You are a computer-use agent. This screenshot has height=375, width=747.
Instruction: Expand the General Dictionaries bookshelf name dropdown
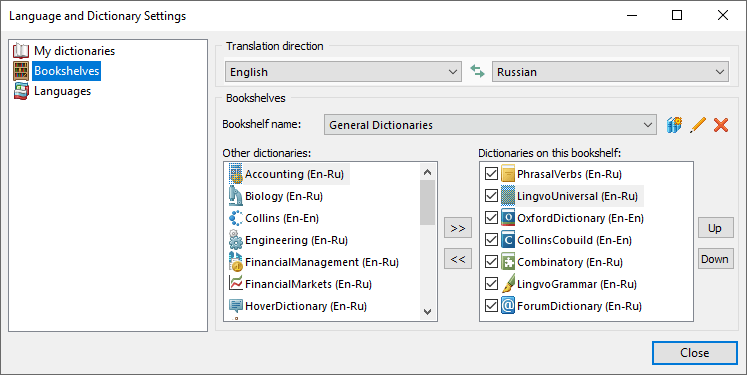[x=490, y=125]
